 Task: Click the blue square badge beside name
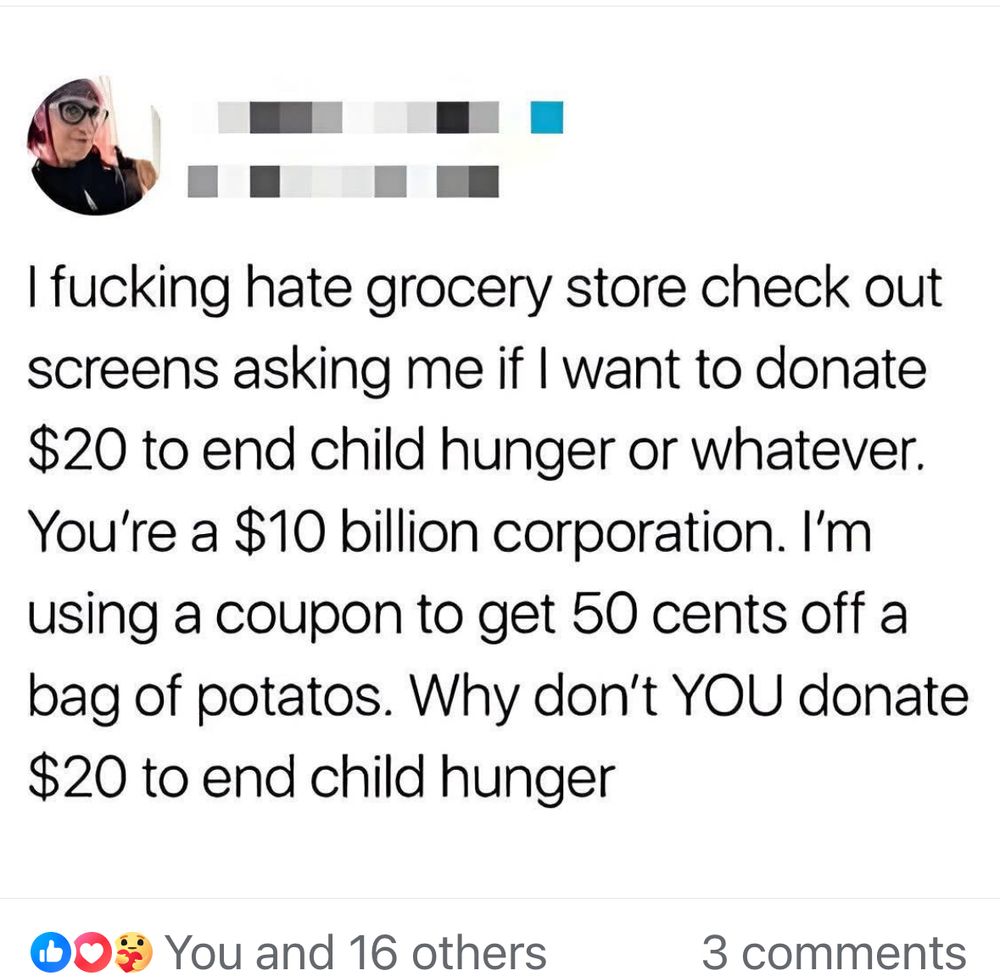click(547, 117)
